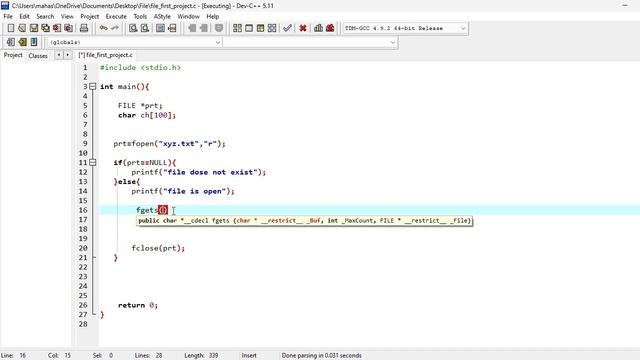This screenshot has height=360, width=640.
Task: Click the Open file toolbar icon
Action: (22, 28)
